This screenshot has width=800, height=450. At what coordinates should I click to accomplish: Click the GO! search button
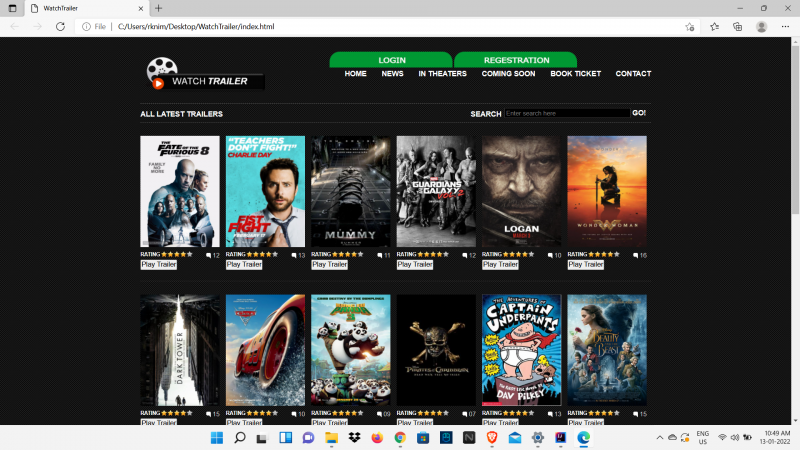(639, 113)
